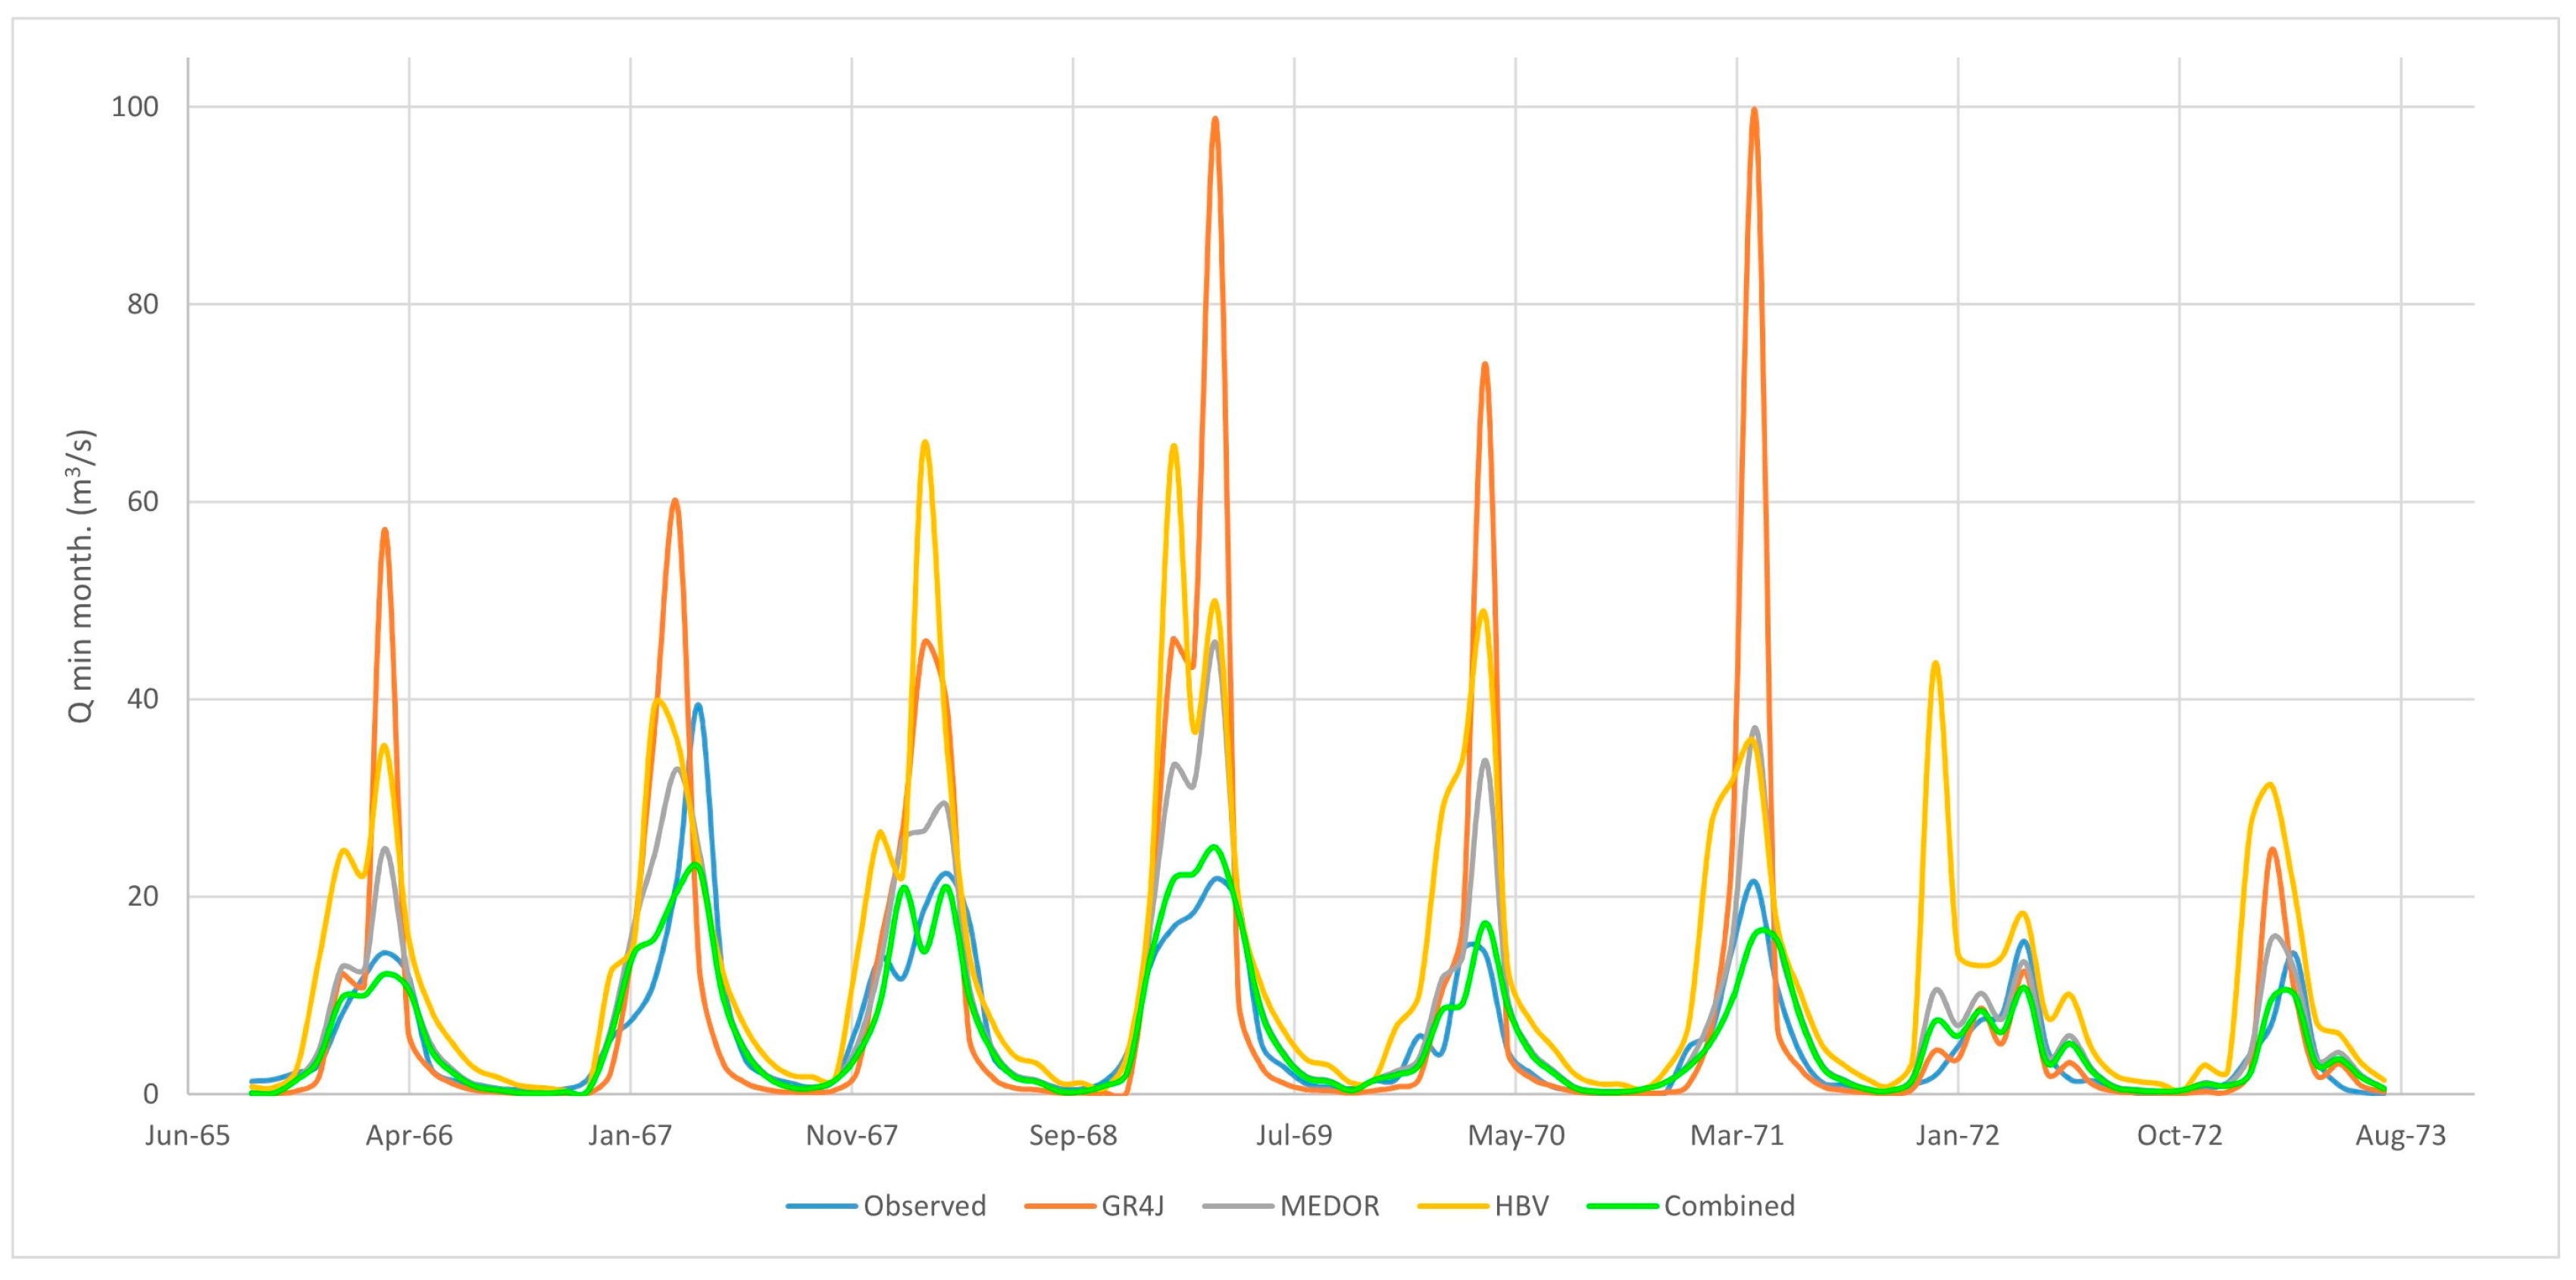The height and width of the screenshot is (1280, 2576).
Task: Click the Combined legend entry
Action: [x=1729, y=1206]
